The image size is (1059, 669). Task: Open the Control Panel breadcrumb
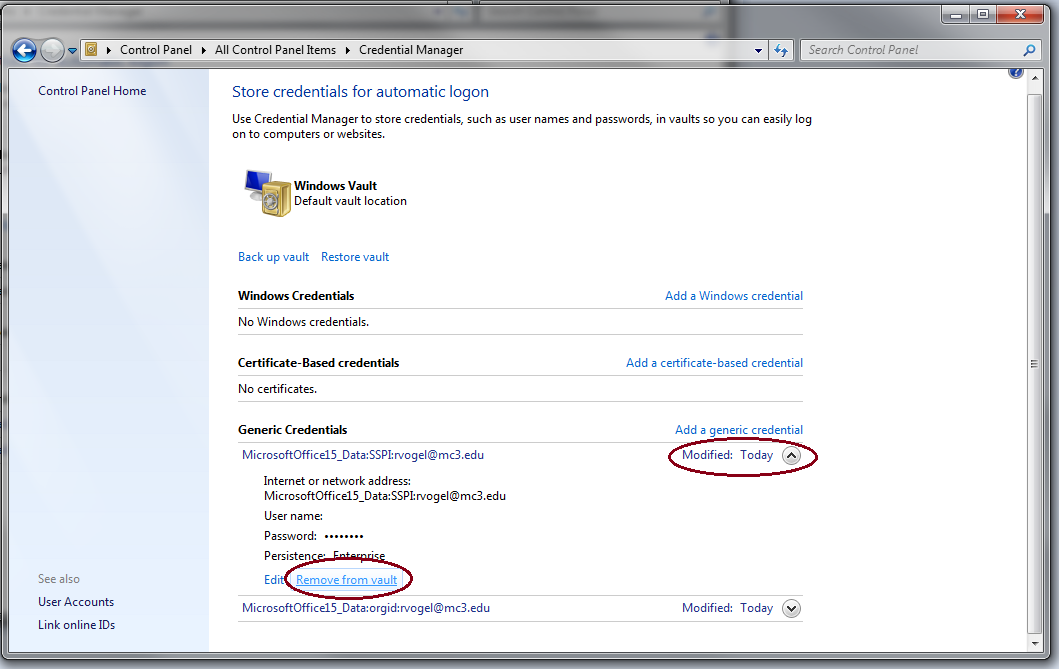coord(155,50)
